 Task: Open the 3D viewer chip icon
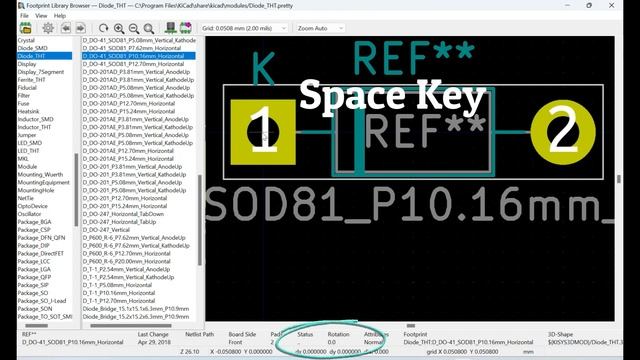pyautogui.click(x=171, y=28)
